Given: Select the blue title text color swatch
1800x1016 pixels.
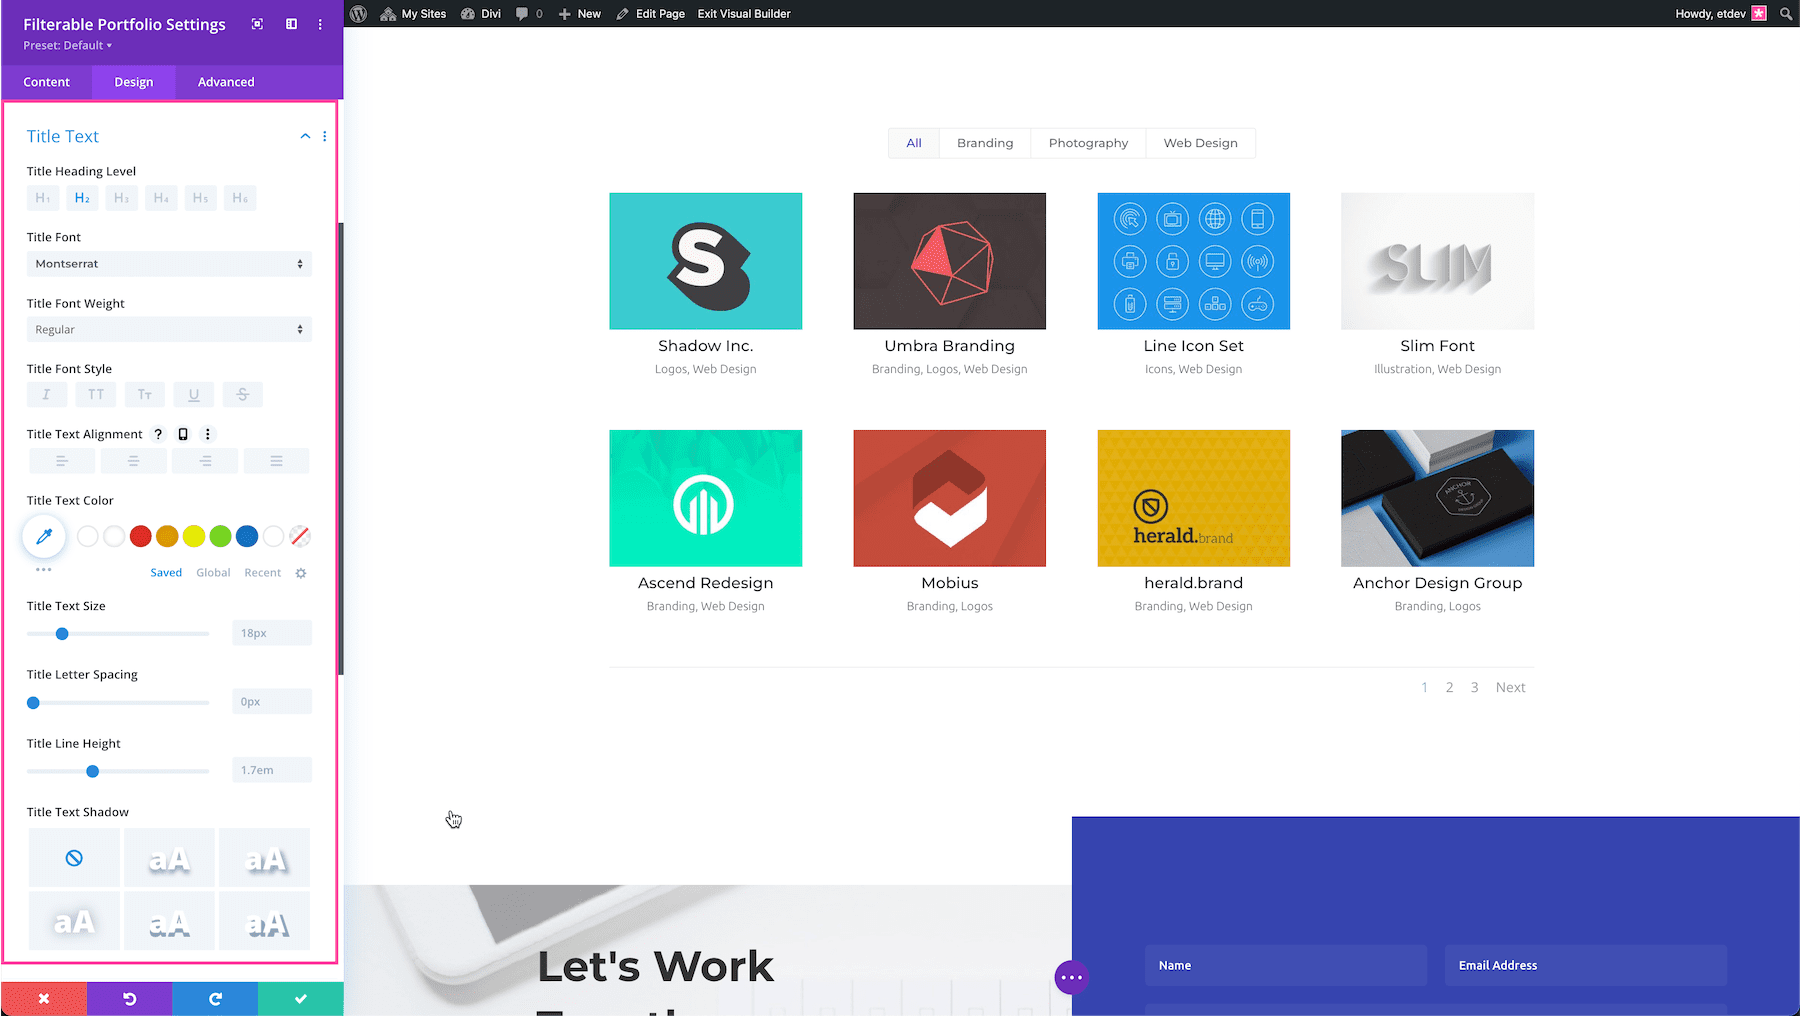Looking at the screenshot, I should 246,536.
